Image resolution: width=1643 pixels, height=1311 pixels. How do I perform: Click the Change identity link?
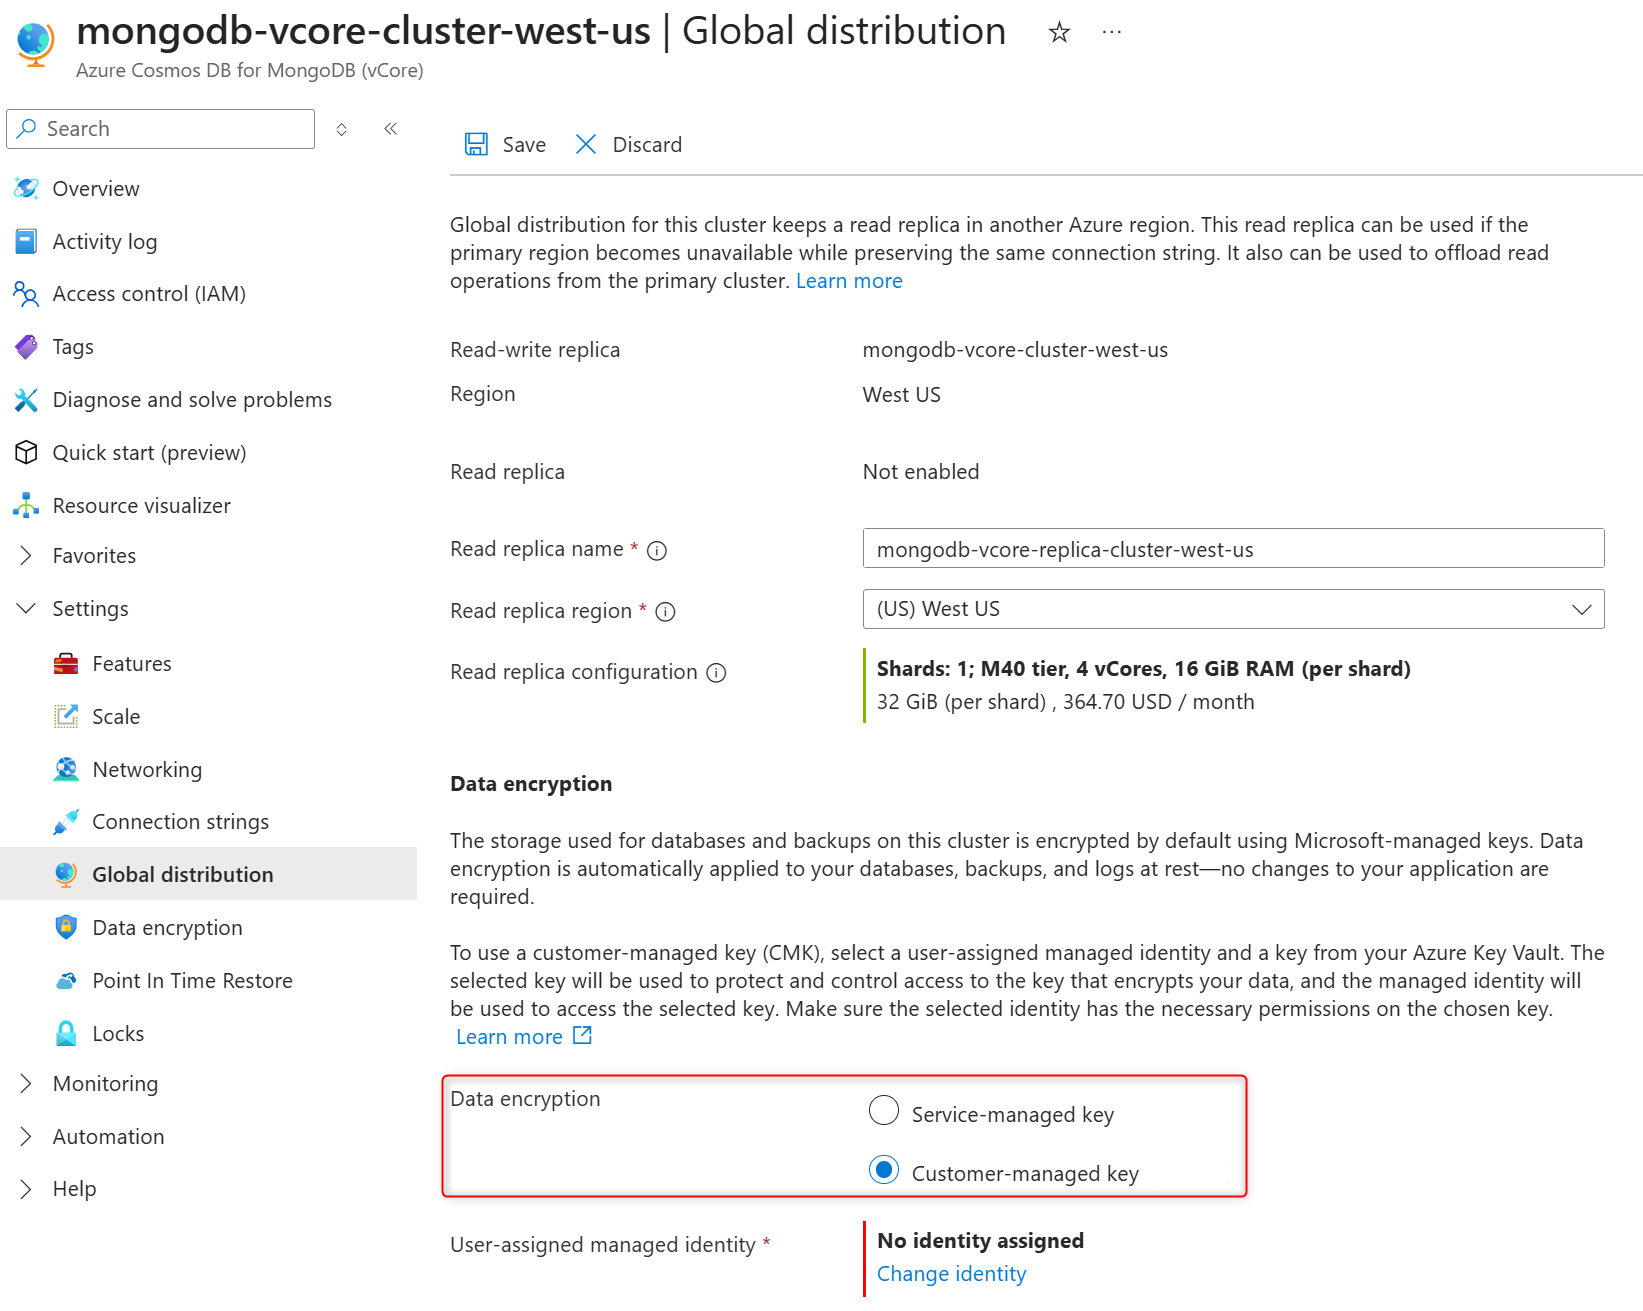pos(951,1274)
